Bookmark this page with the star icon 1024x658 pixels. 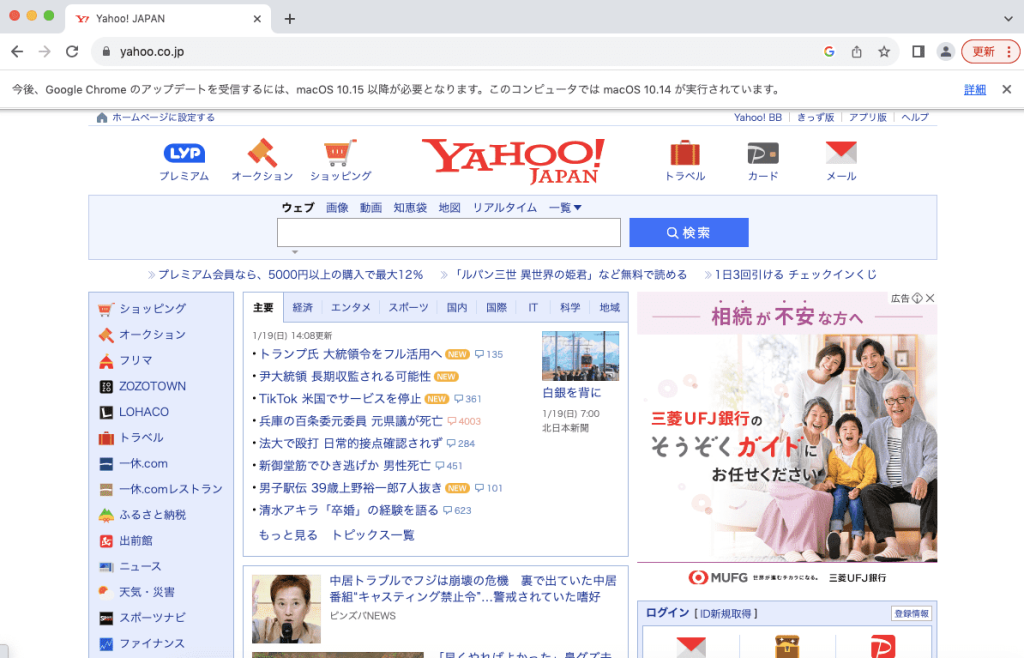[884, 52]
